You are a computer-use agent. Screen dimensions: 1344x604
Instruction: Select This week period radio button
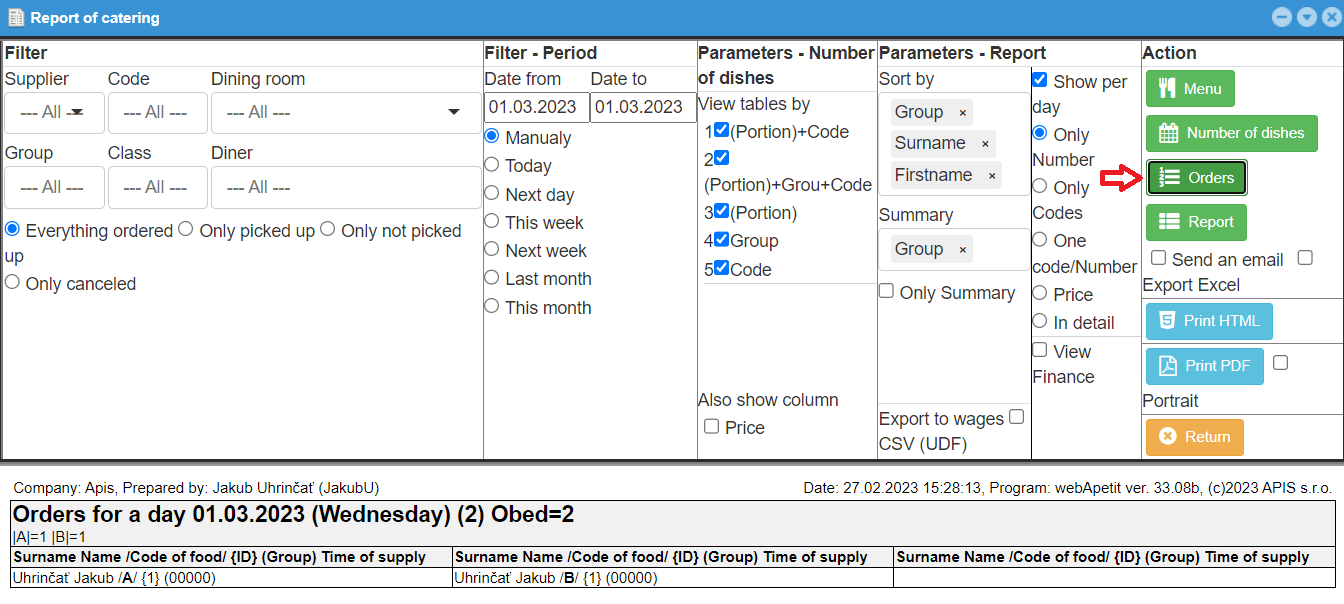(491, 222)
